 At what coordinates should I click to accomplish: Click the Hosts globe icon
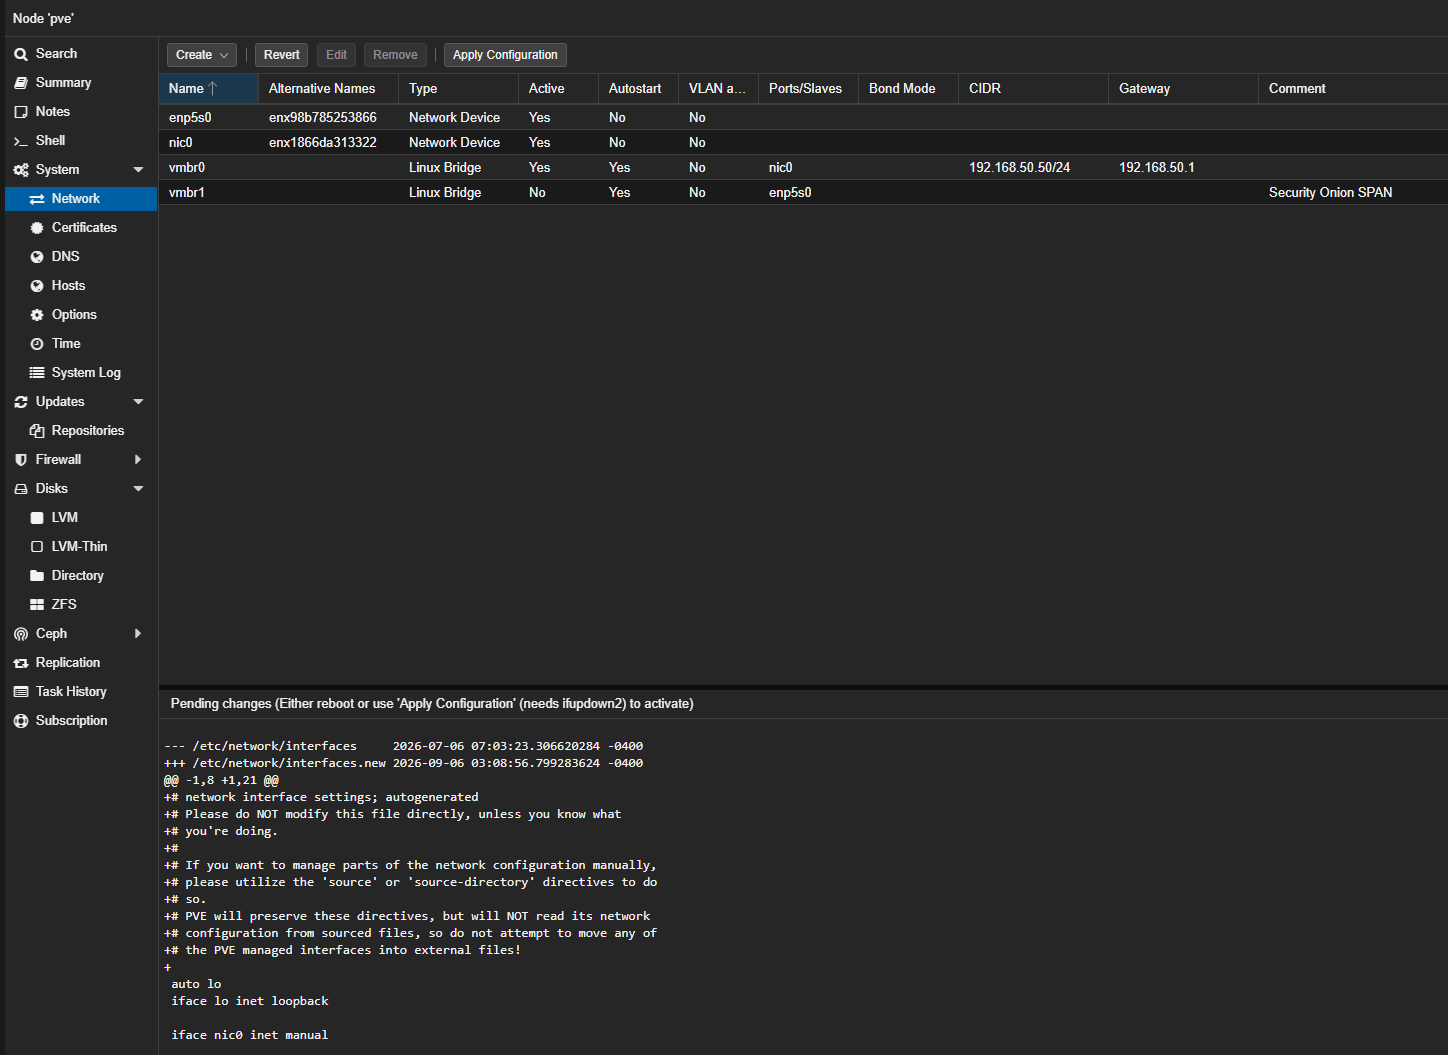tap(37, 286)
